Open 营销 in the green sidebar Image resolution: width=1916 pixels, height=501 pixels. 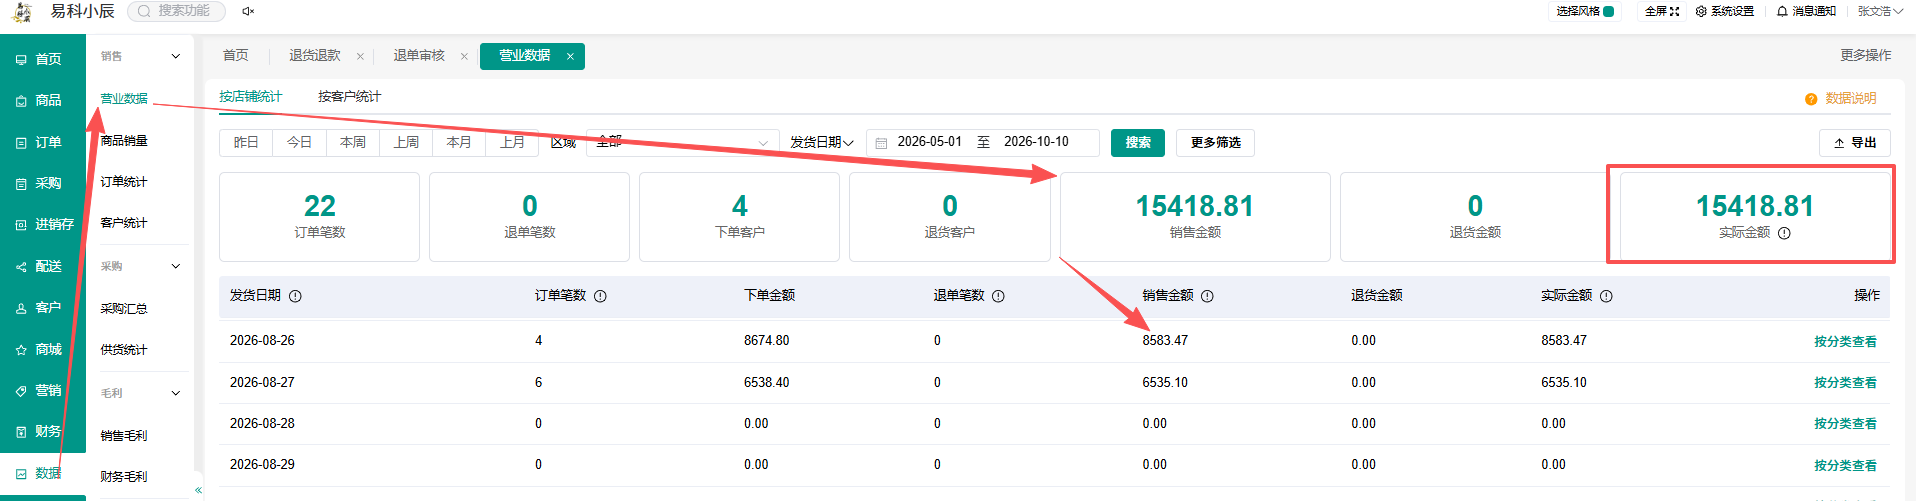(39, 390)
